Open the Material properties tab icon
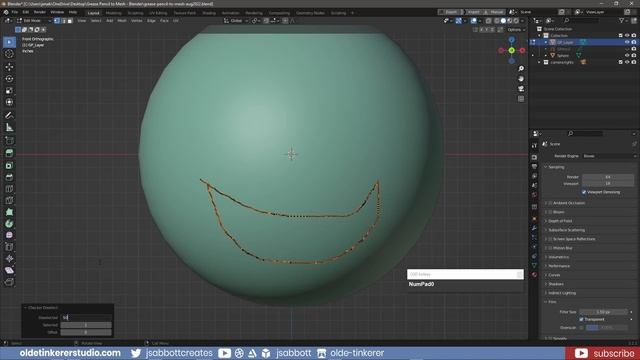 pyautogui.click(x=535, y=275)
